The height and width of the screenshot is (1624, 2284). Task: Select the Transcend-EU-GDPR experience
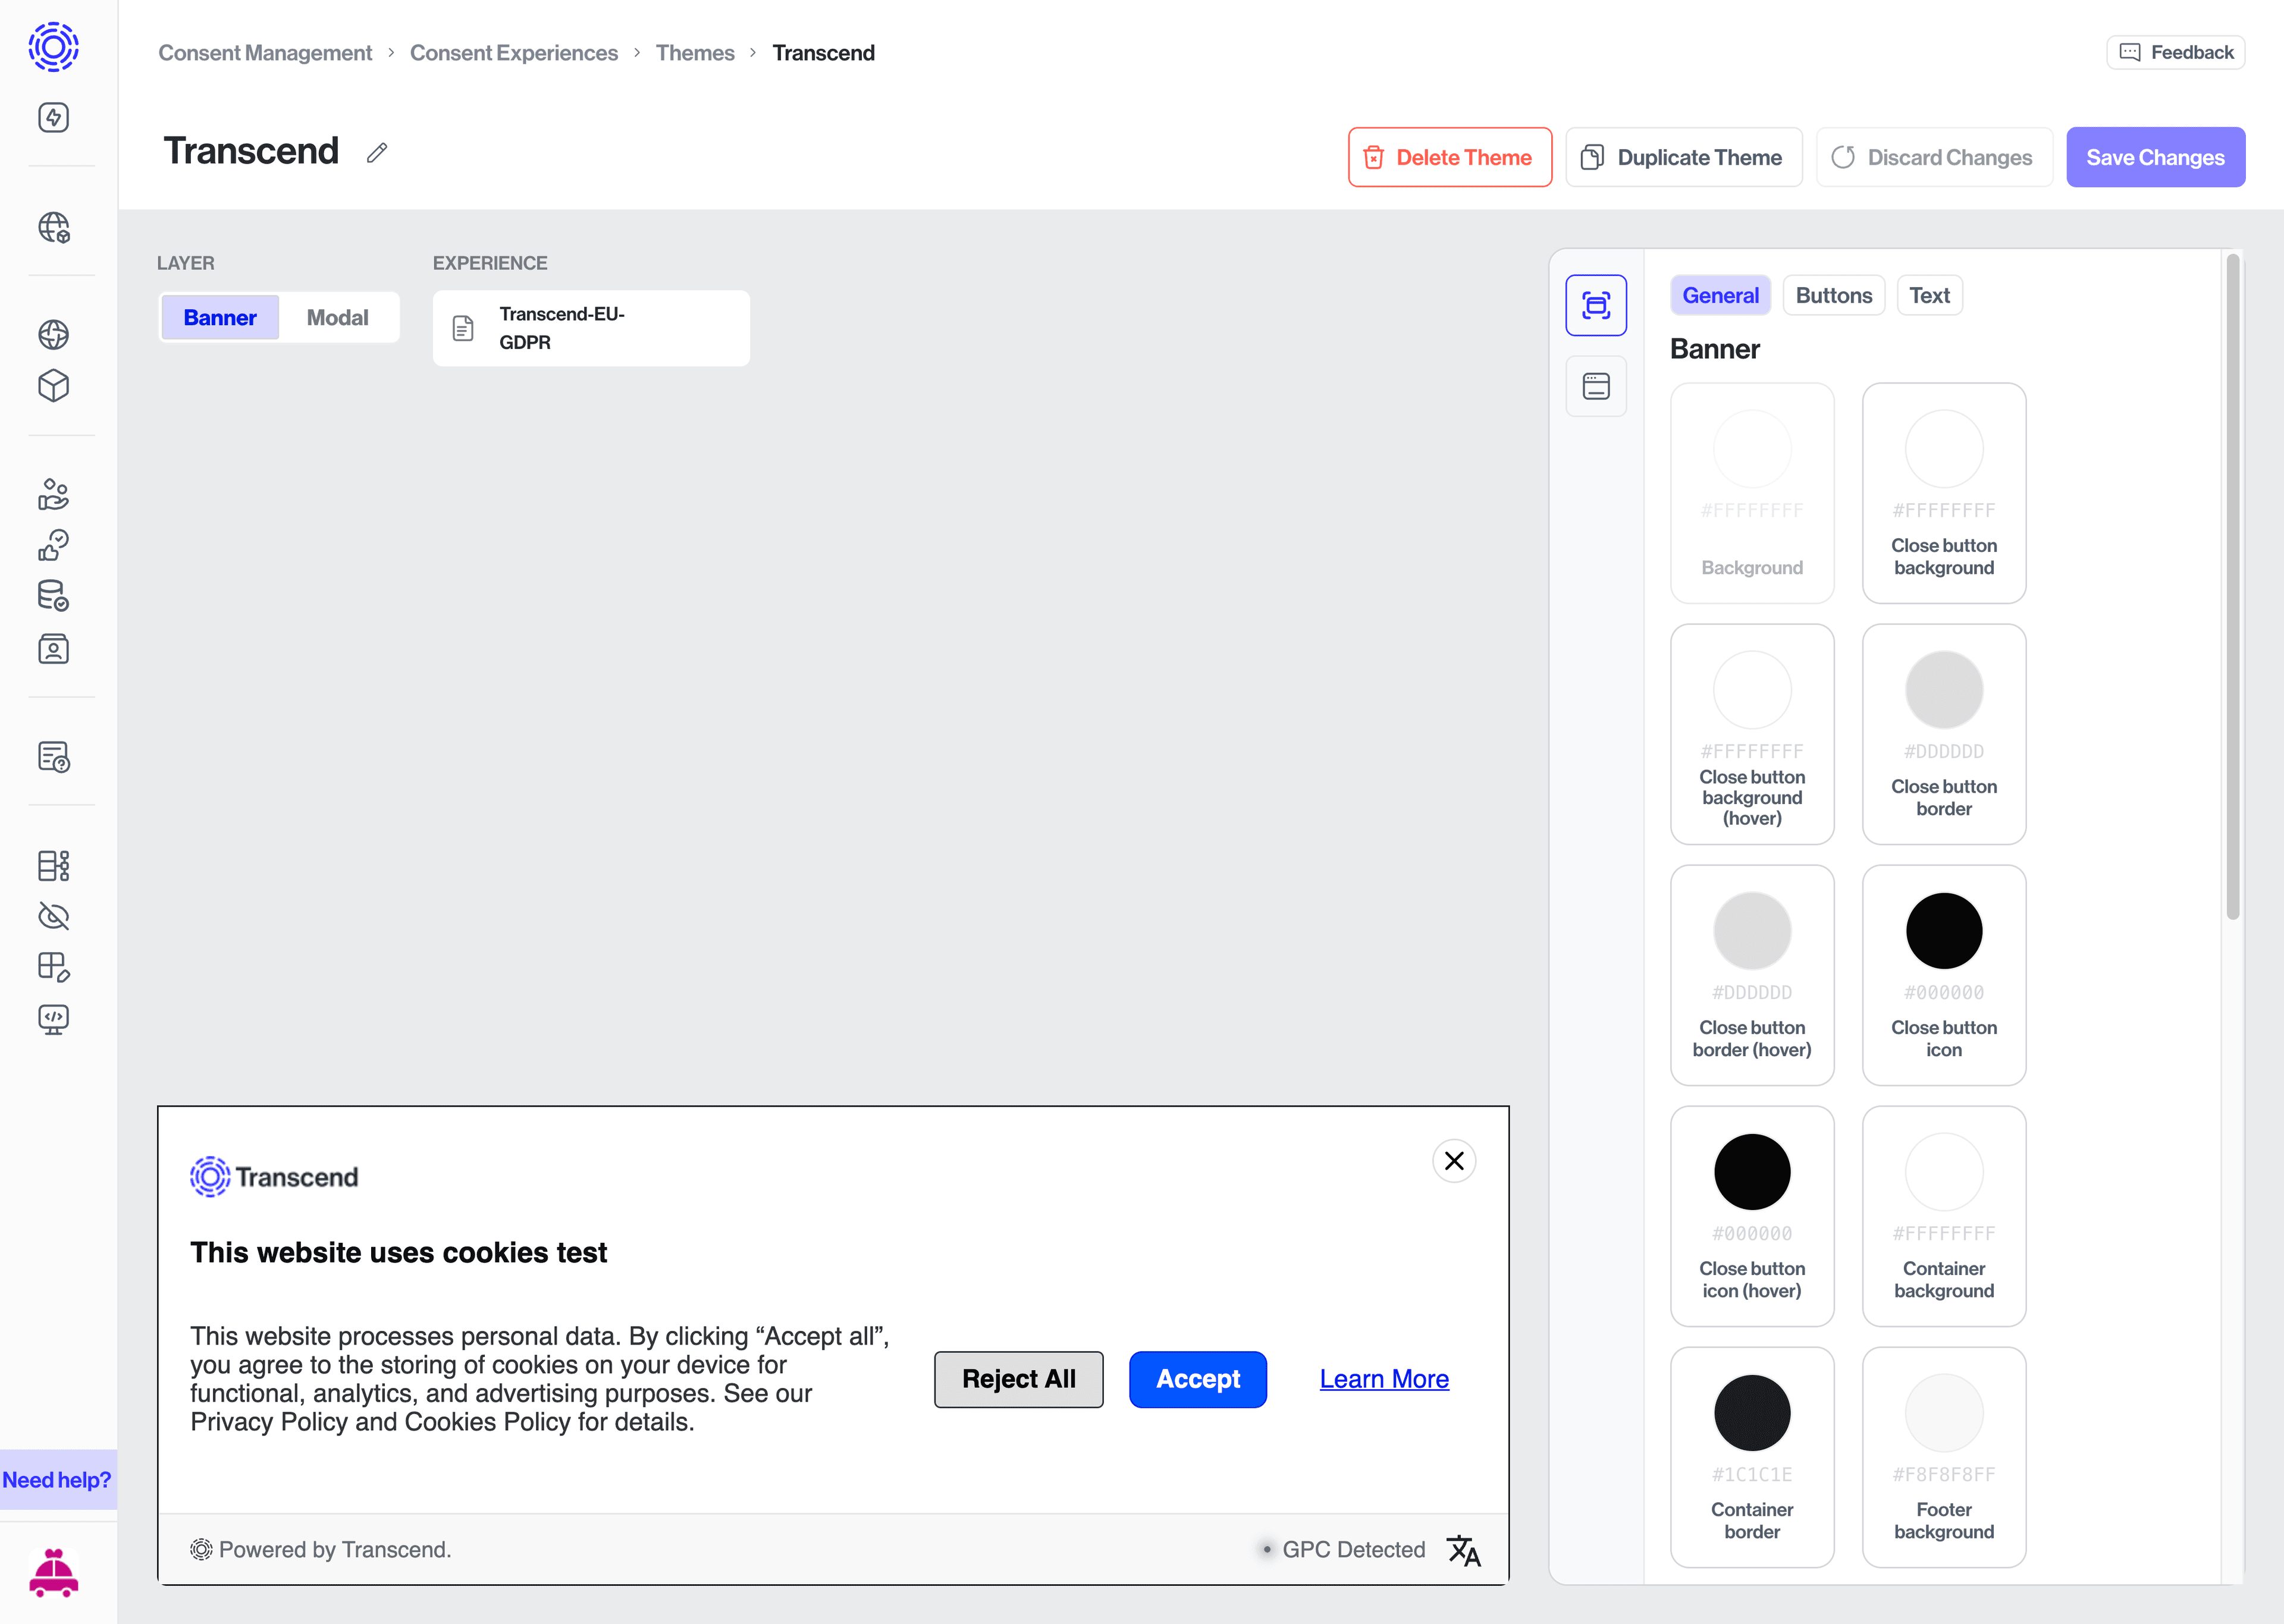(590, 328)
